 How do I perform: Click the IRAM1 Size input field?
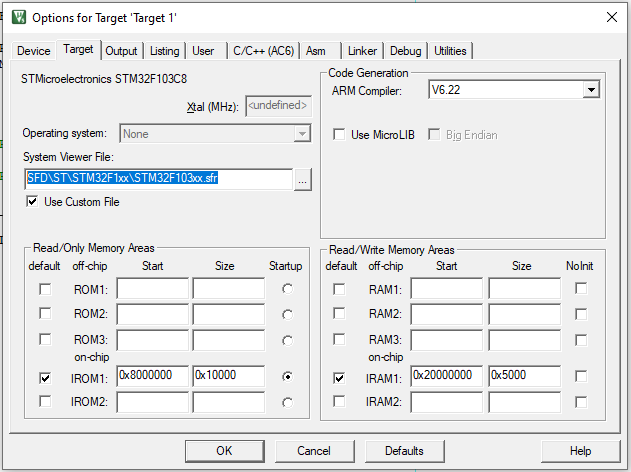(523, 376)
